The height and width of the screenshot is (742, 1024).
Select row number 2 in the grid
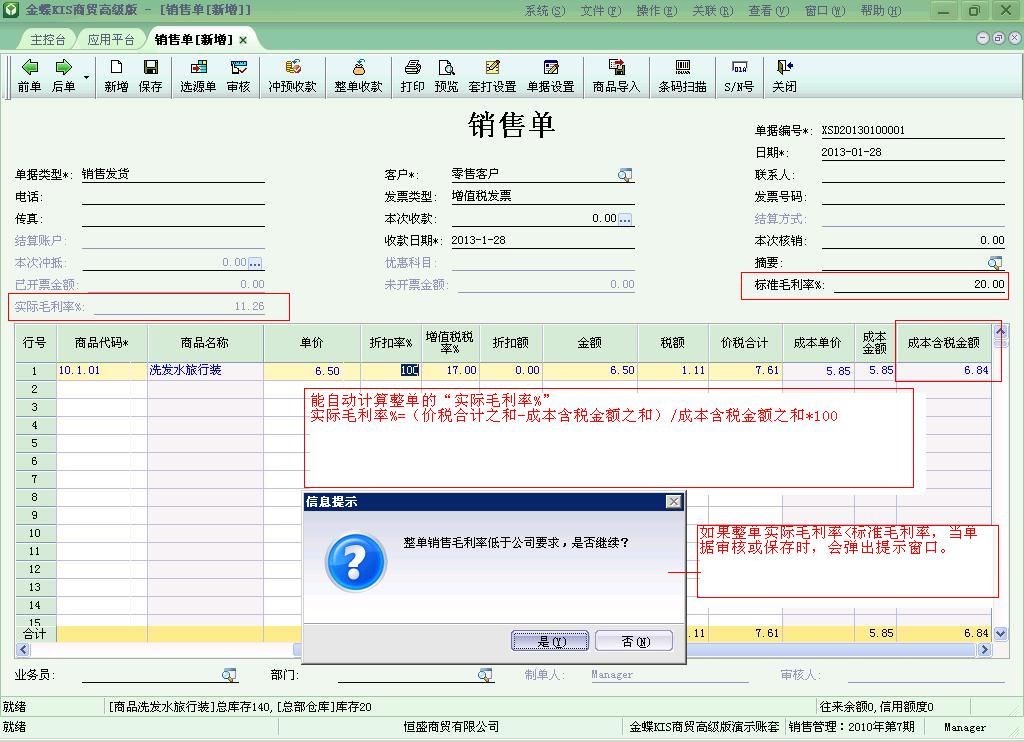click(x=35, y=389)
